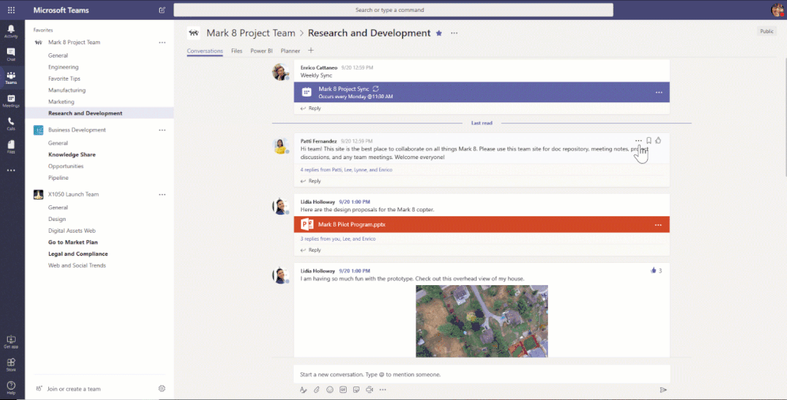Open the manage teams gear icon
The width and height of the screenshot is (787, 400).
(162, 388)
